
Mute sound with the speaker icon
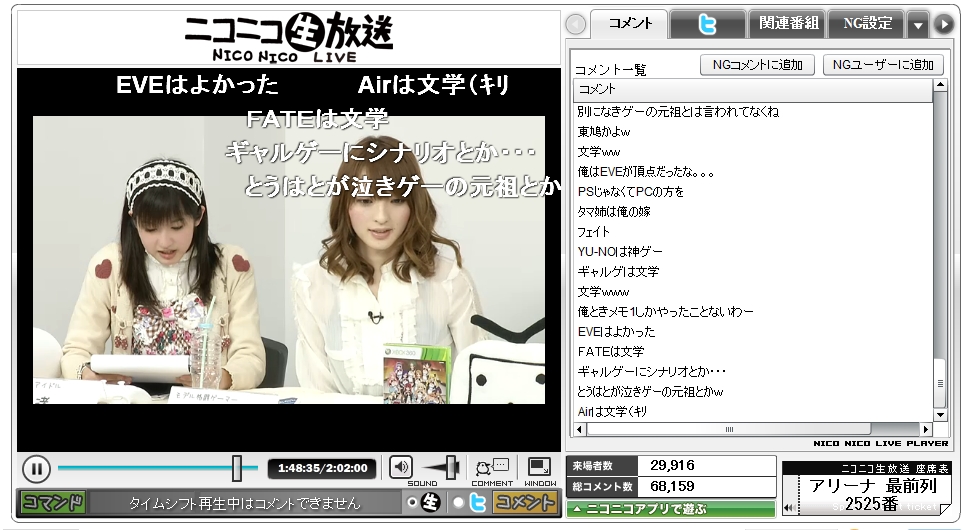(x=401, y=467)
